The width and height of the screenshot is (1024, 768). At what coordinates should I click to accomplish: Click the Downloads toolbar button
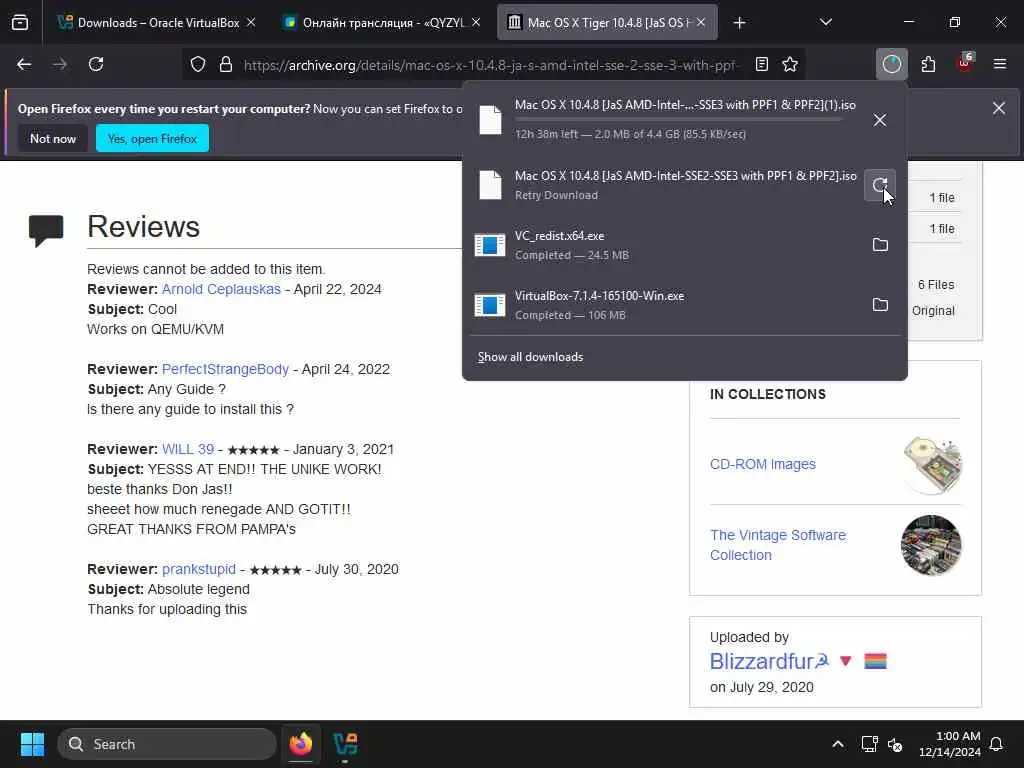pos(891,64)
